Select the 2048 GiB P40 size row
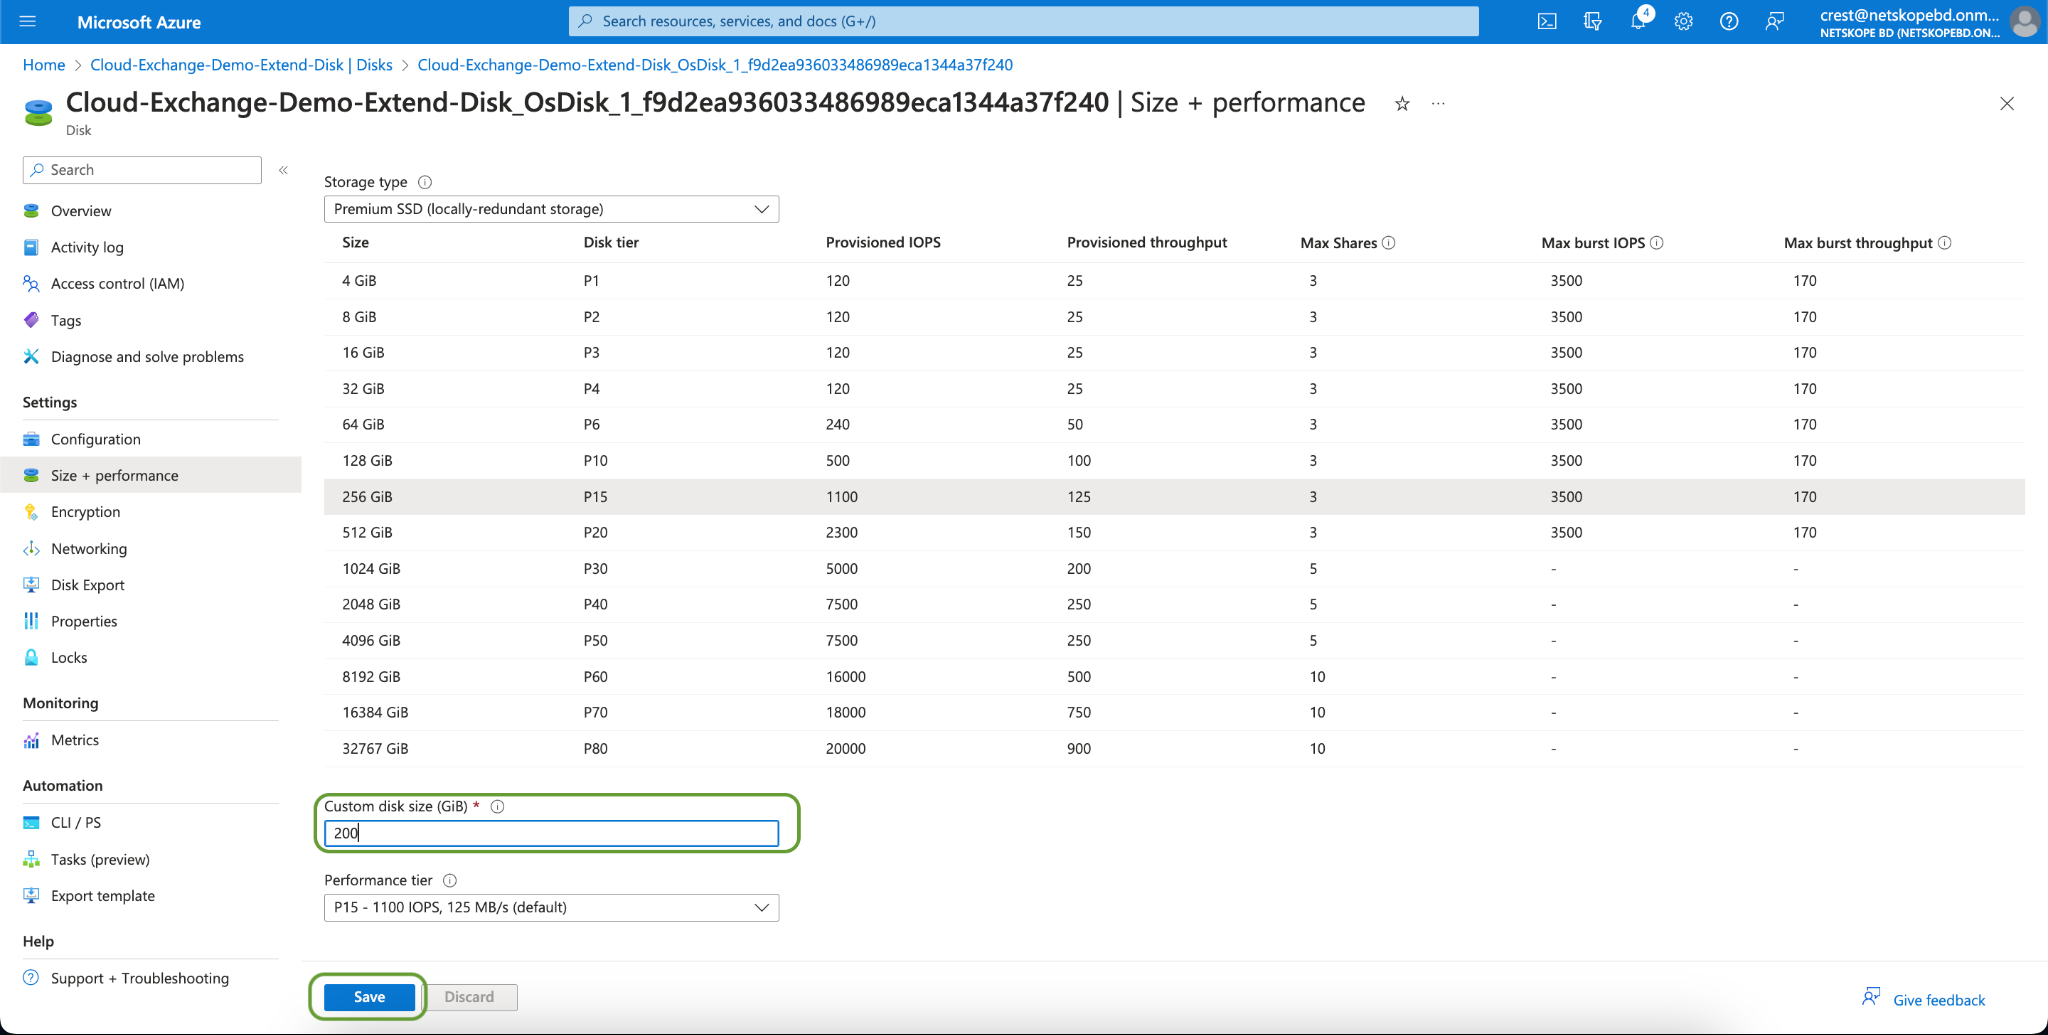2048x1035 pixels. [x=1174, y=605]
